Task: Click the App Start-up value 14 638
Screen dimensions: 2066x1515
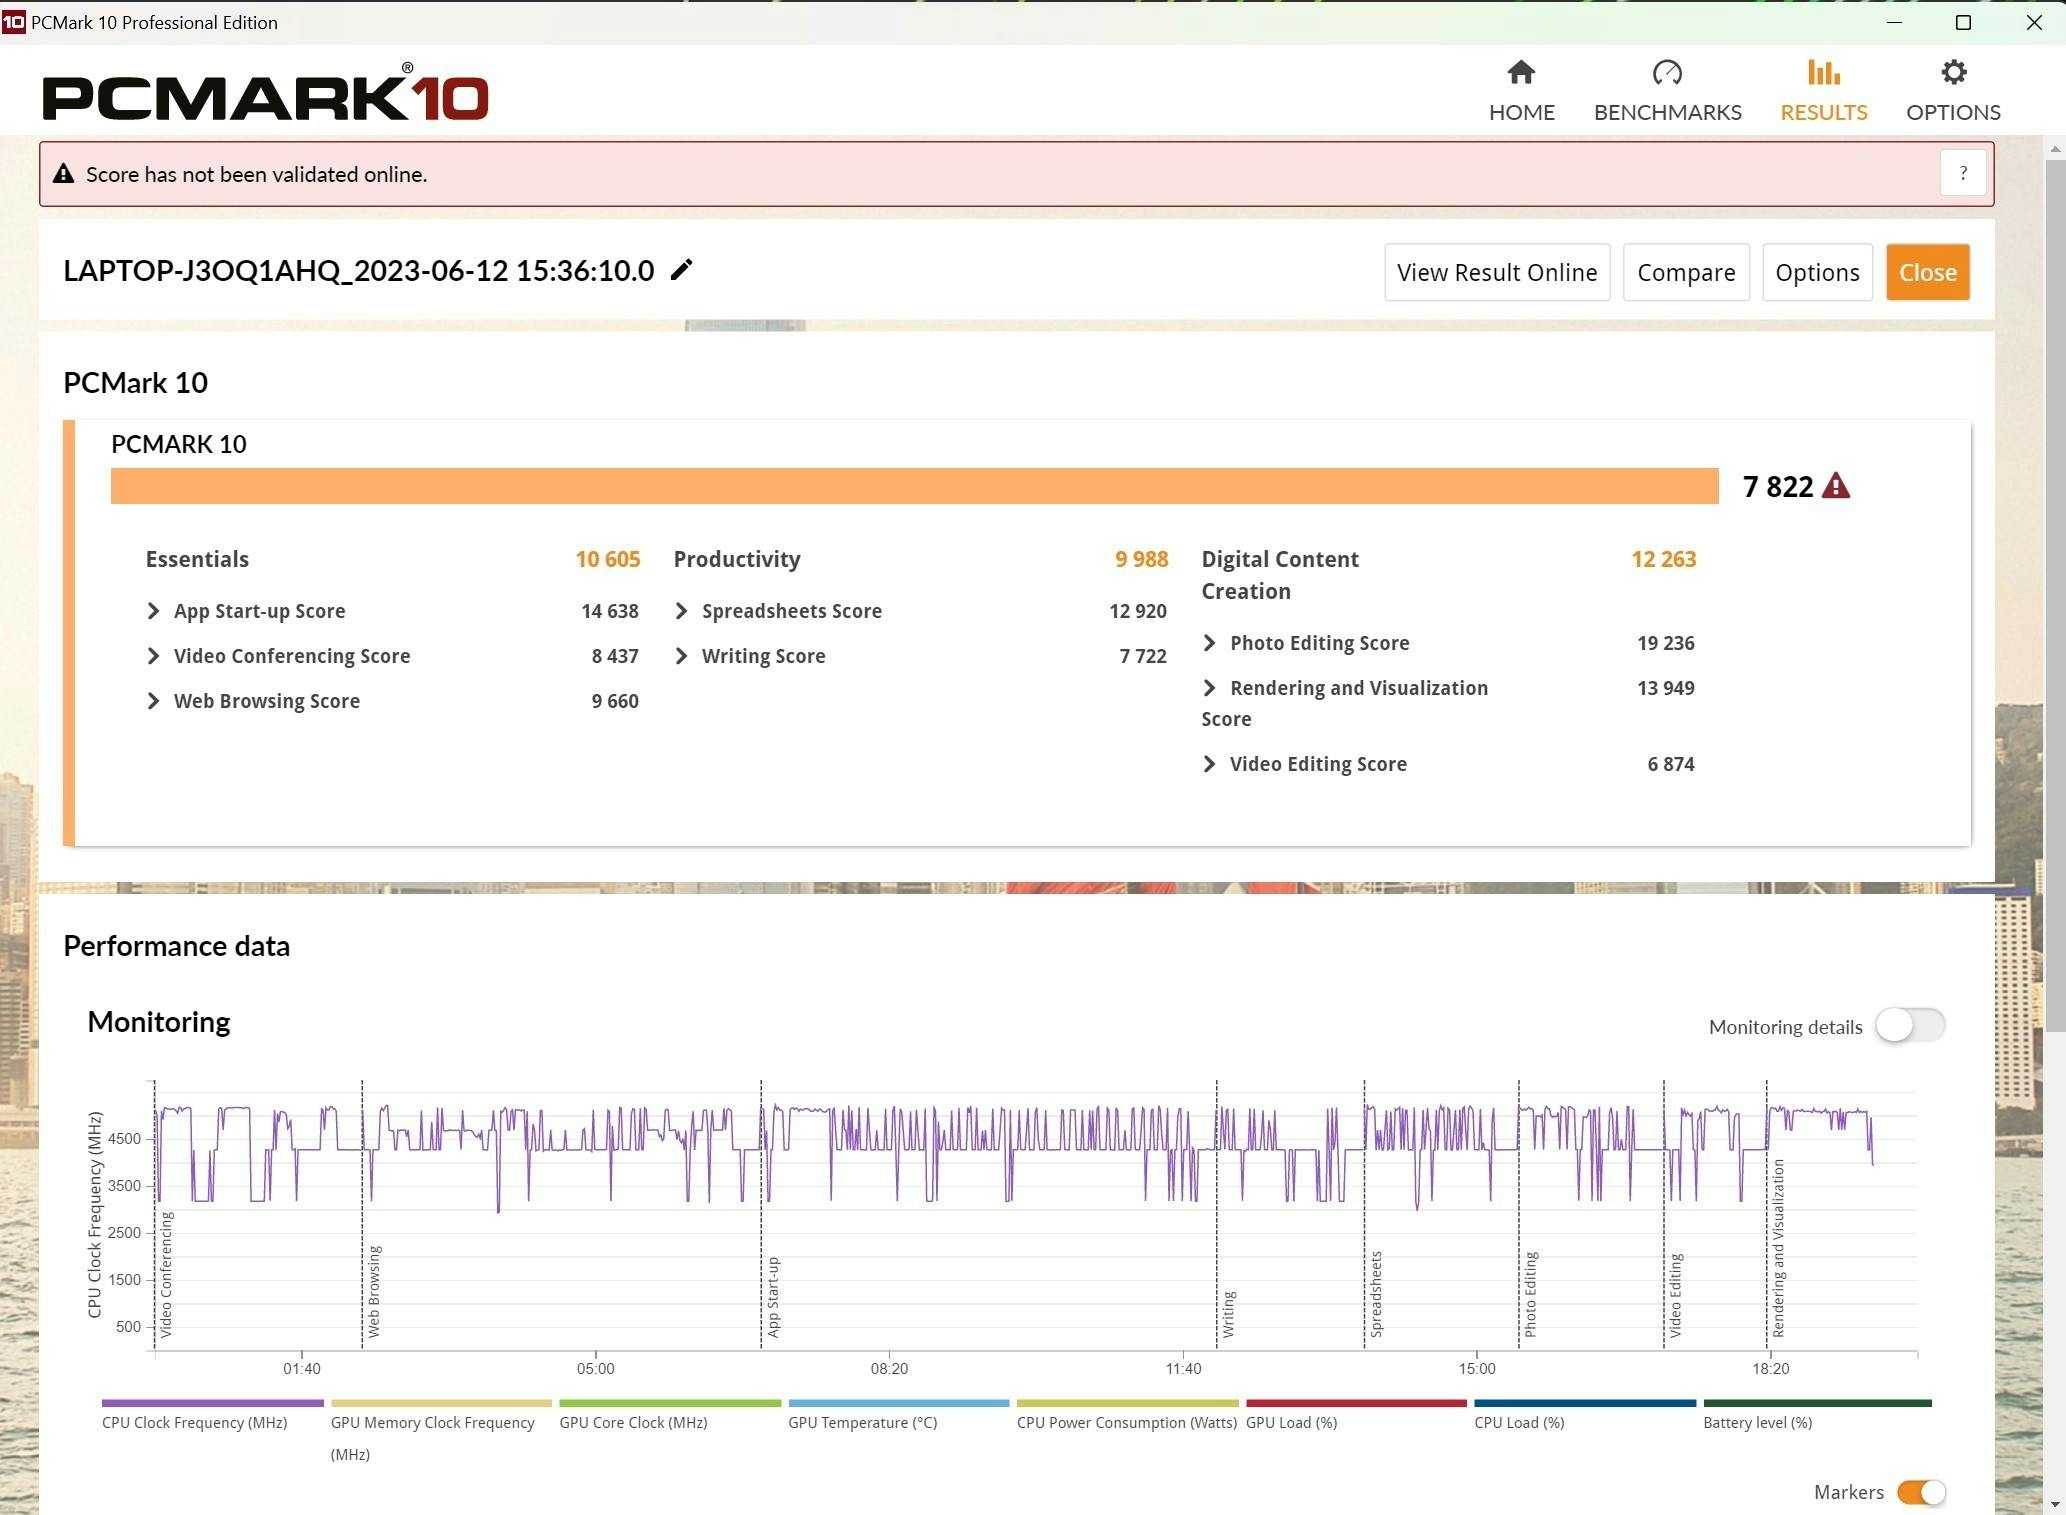Action: tap(609, 611)
